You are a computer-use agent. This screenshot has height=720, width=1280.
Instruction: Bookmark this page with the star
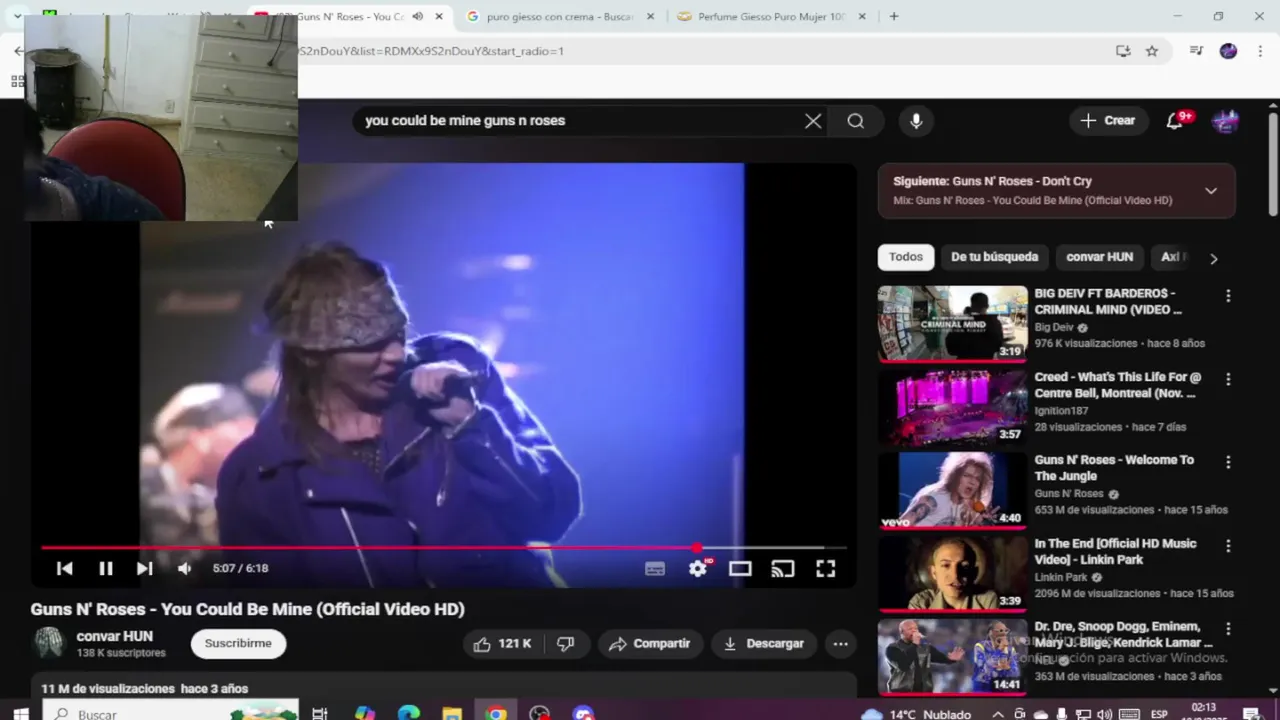click(x=1152, y=51)
